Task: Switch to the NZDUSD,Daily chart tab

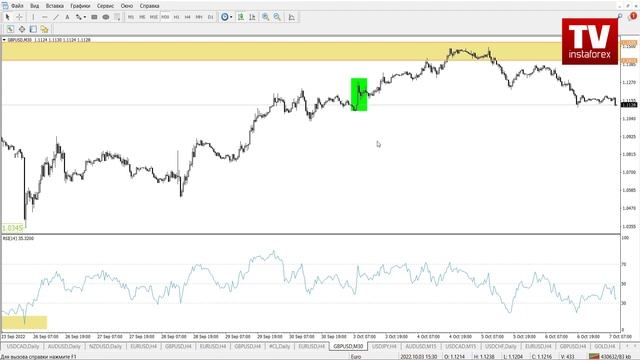Action: [x=105, y=346]
